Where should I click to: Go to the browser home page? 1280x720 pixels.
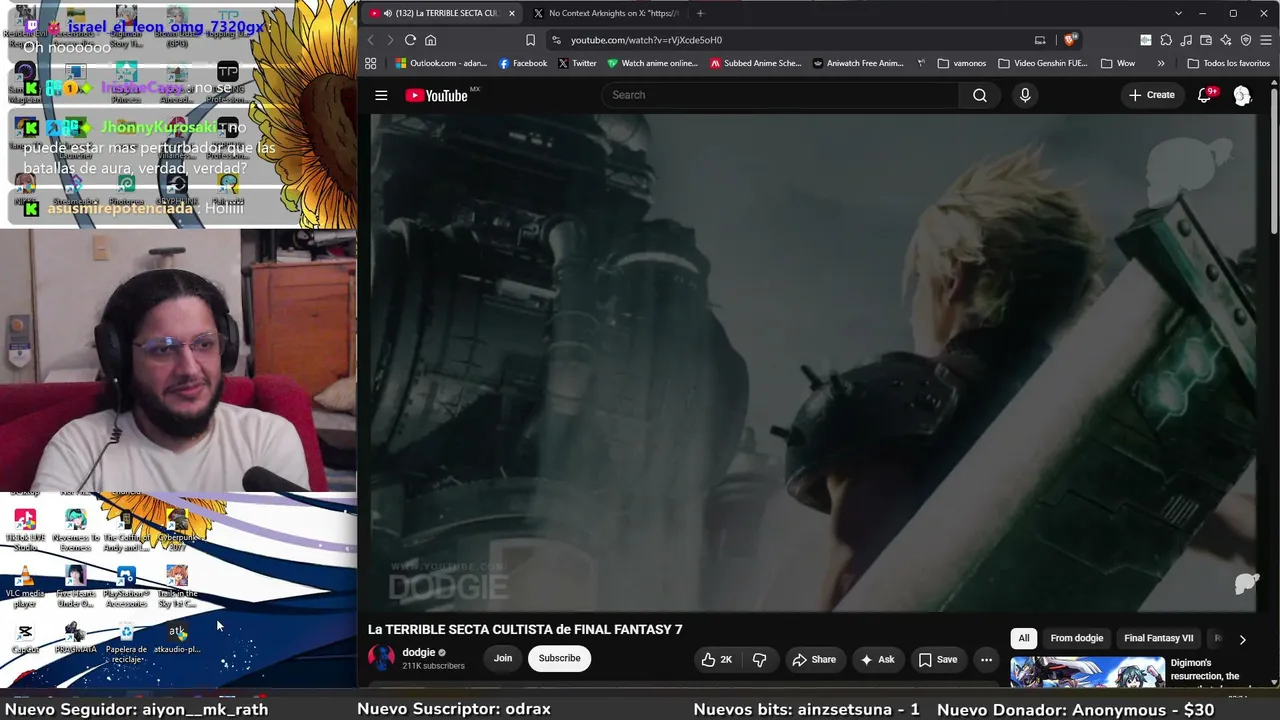(x=431, y=40)
